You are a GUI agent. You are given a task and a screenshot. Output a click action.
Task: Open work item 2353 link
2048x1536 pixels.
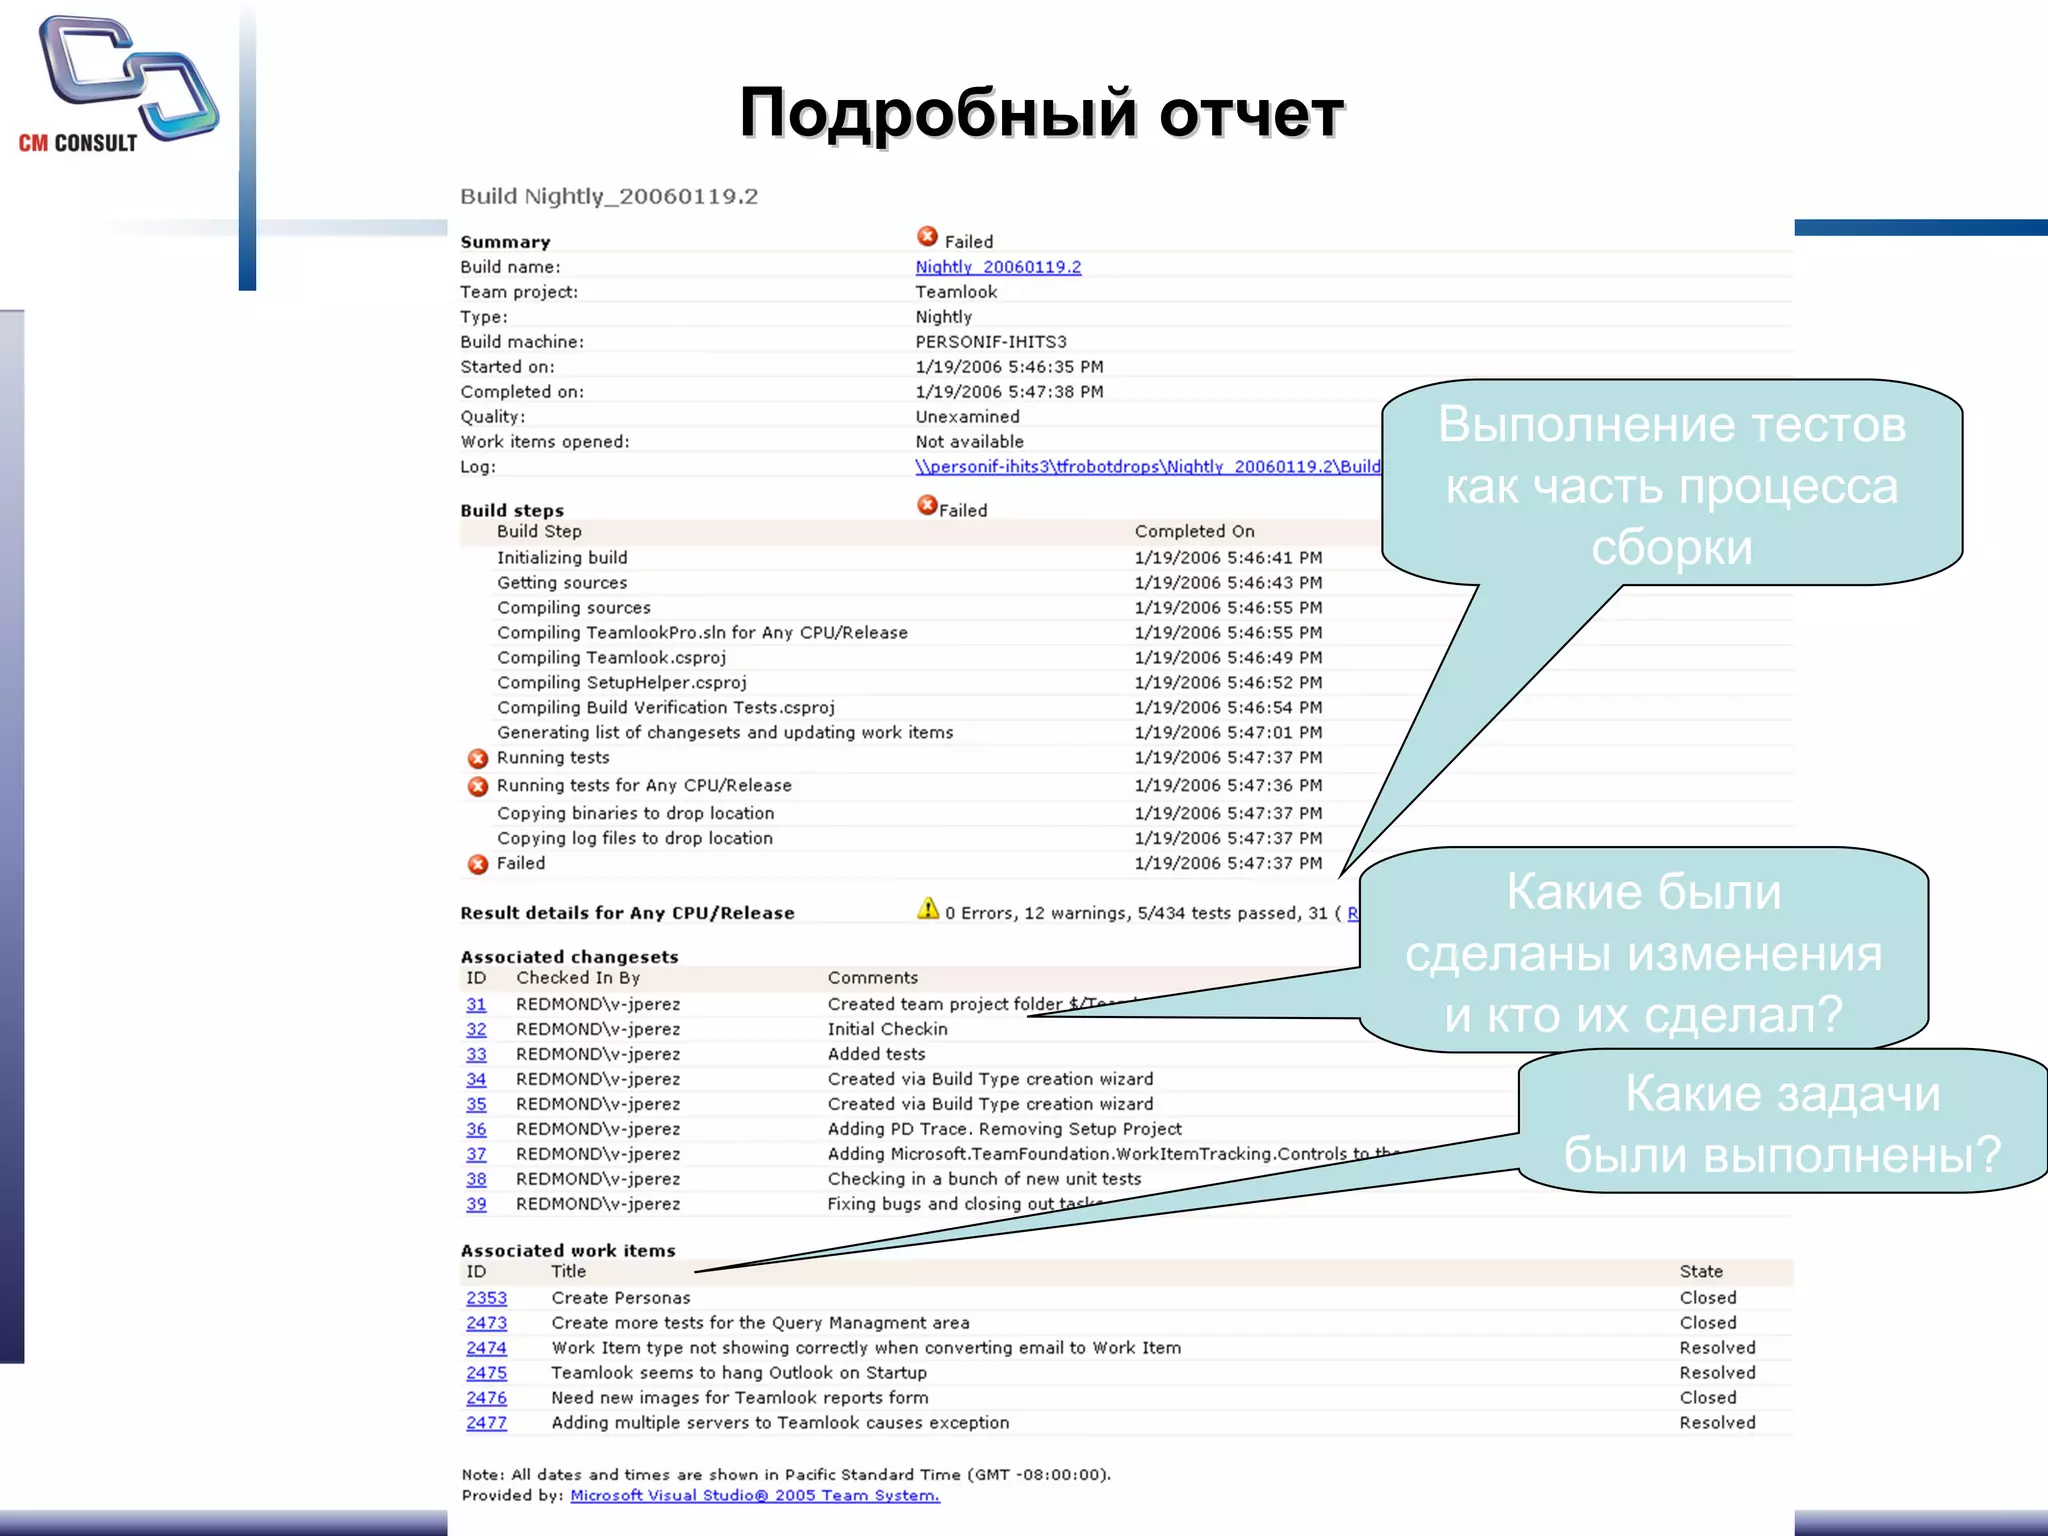tap(486, 1298)
